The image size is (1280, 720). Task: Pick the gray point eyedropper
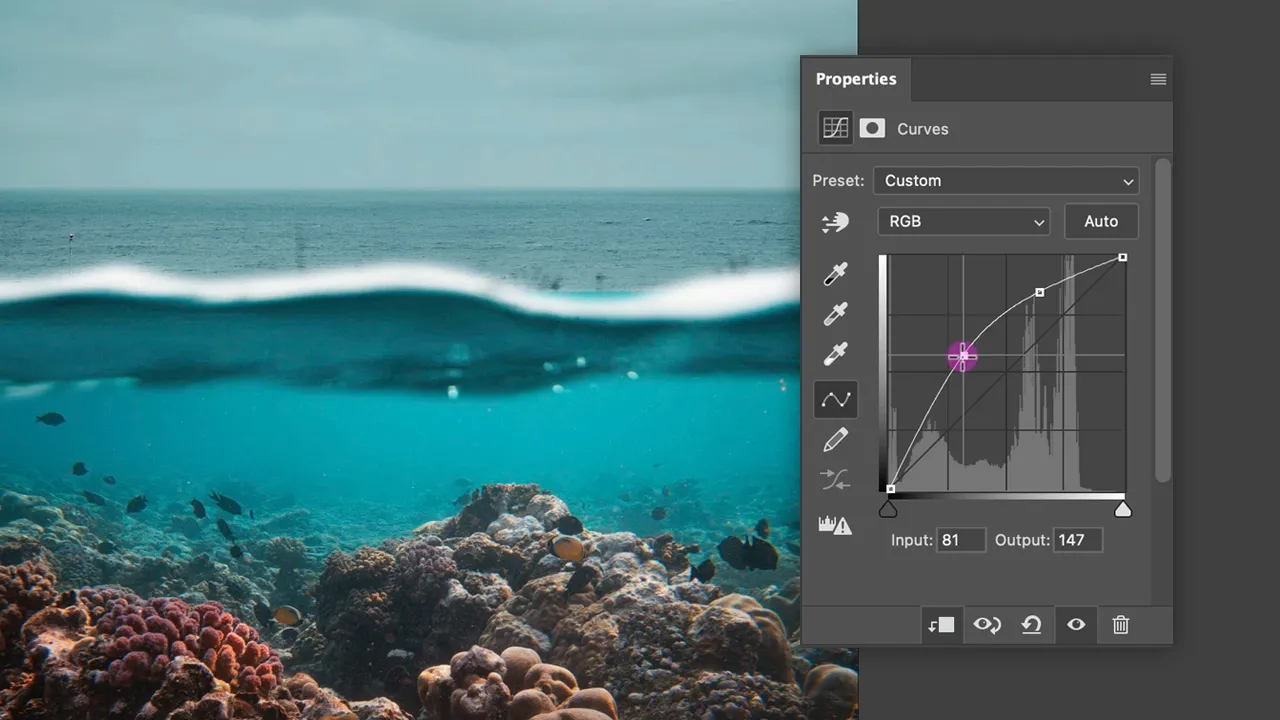click(835, 314)
